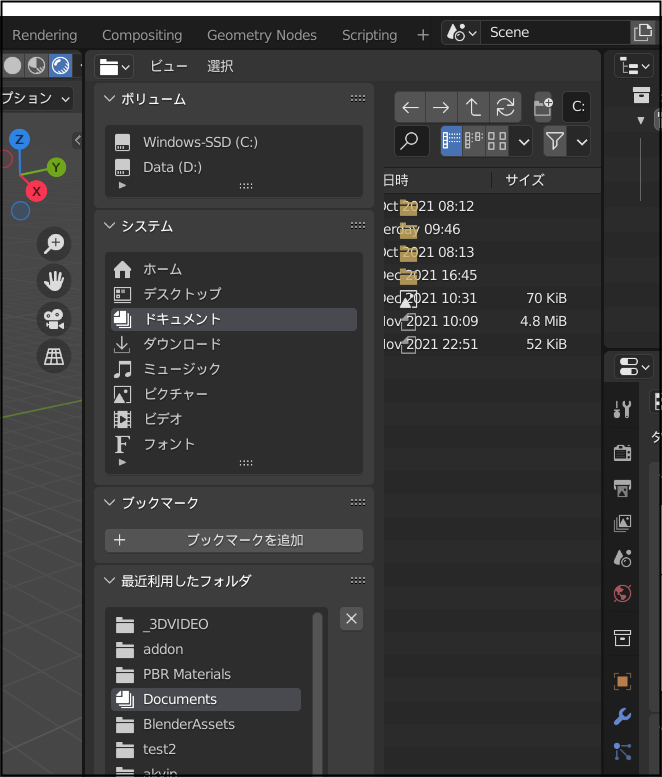Open recent folder PBR Materials
Screen dimensions: 662x777
point(206,674)
